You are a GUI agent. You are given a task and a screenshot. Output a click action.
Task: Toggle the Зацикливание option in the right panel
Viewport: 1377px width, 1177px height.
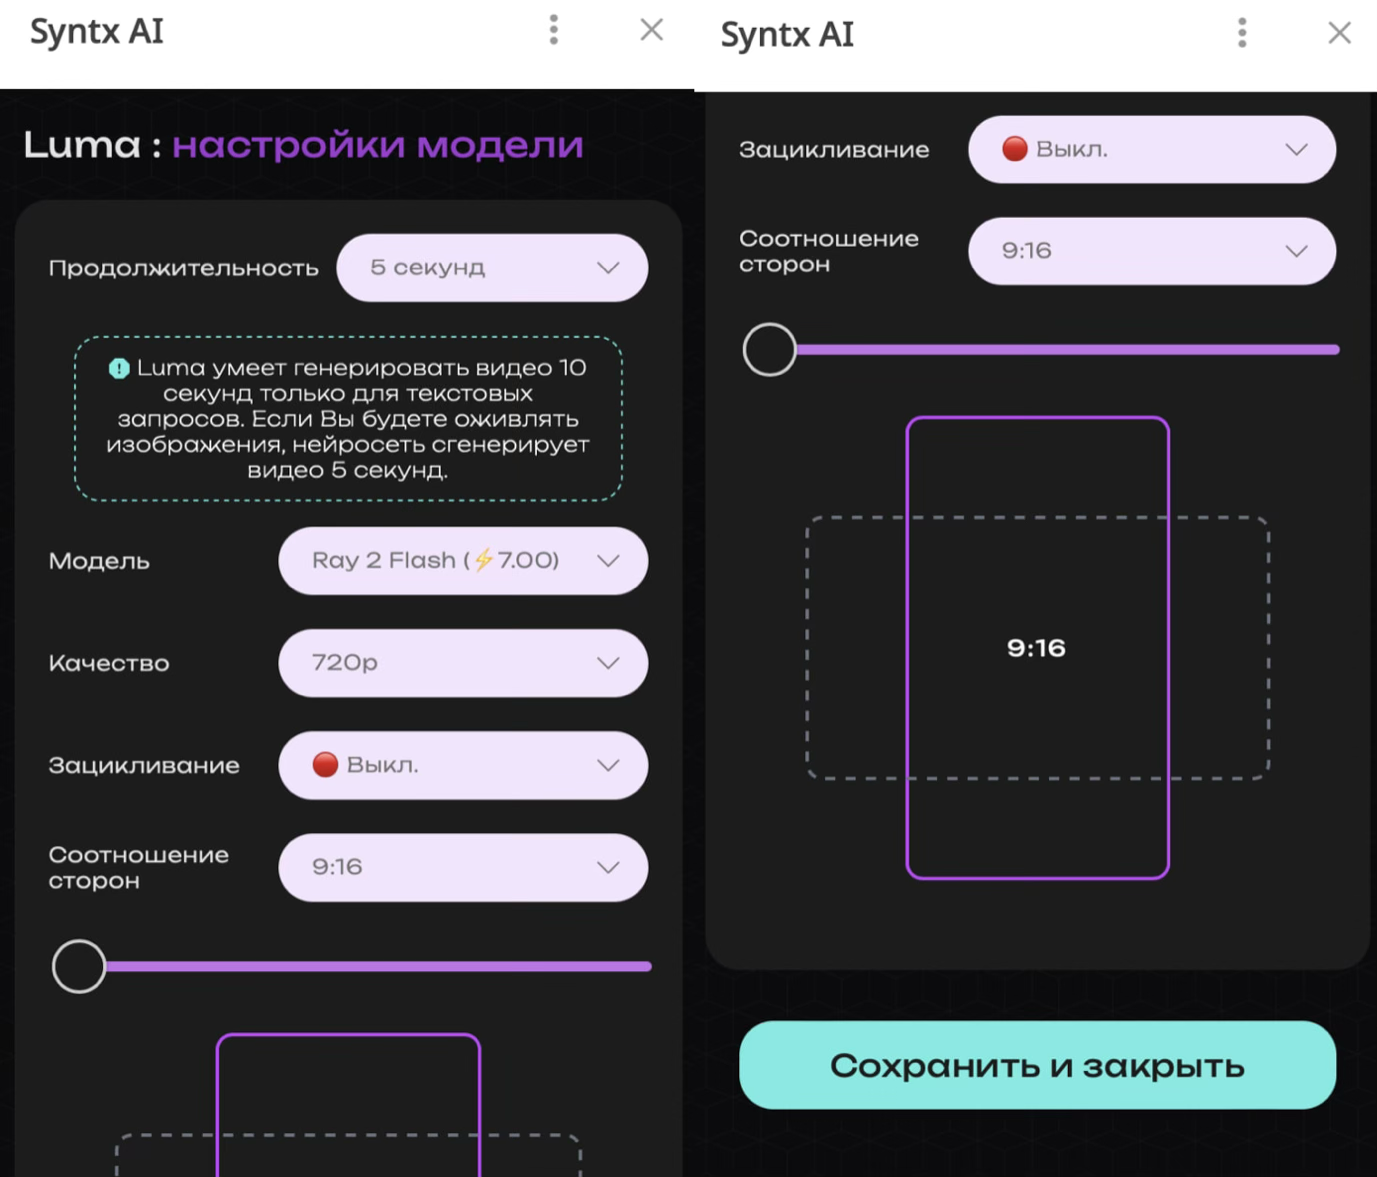(x=1151, y=149)
